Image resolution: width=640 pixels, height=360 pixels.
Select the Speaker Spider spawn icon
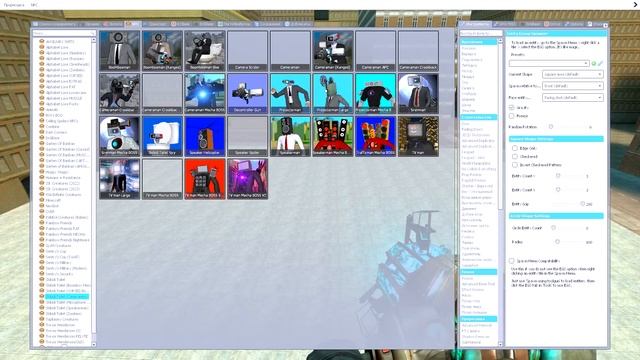248,136
